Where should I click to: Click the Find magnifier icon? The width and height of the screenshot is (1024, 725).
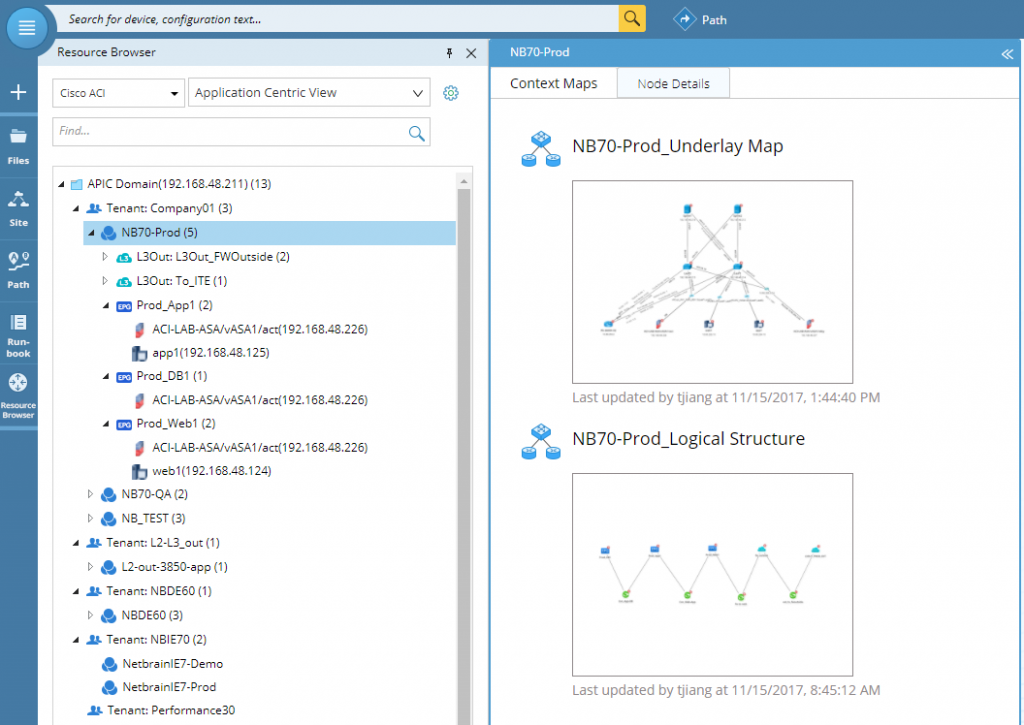coord(416,133)
